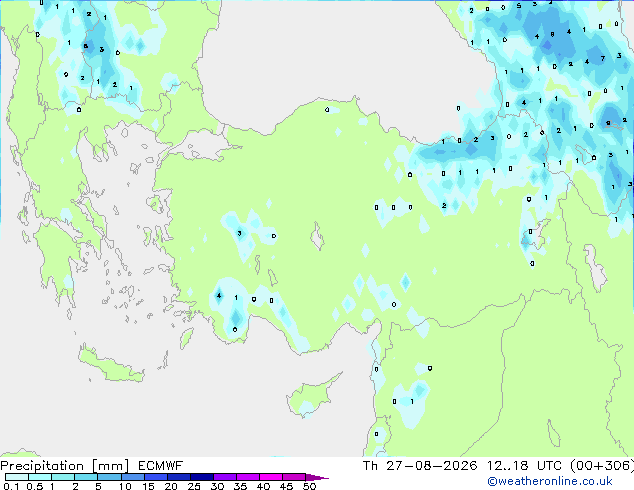Click the forecast date 'Th 27-08-2026'

[420, 466]
